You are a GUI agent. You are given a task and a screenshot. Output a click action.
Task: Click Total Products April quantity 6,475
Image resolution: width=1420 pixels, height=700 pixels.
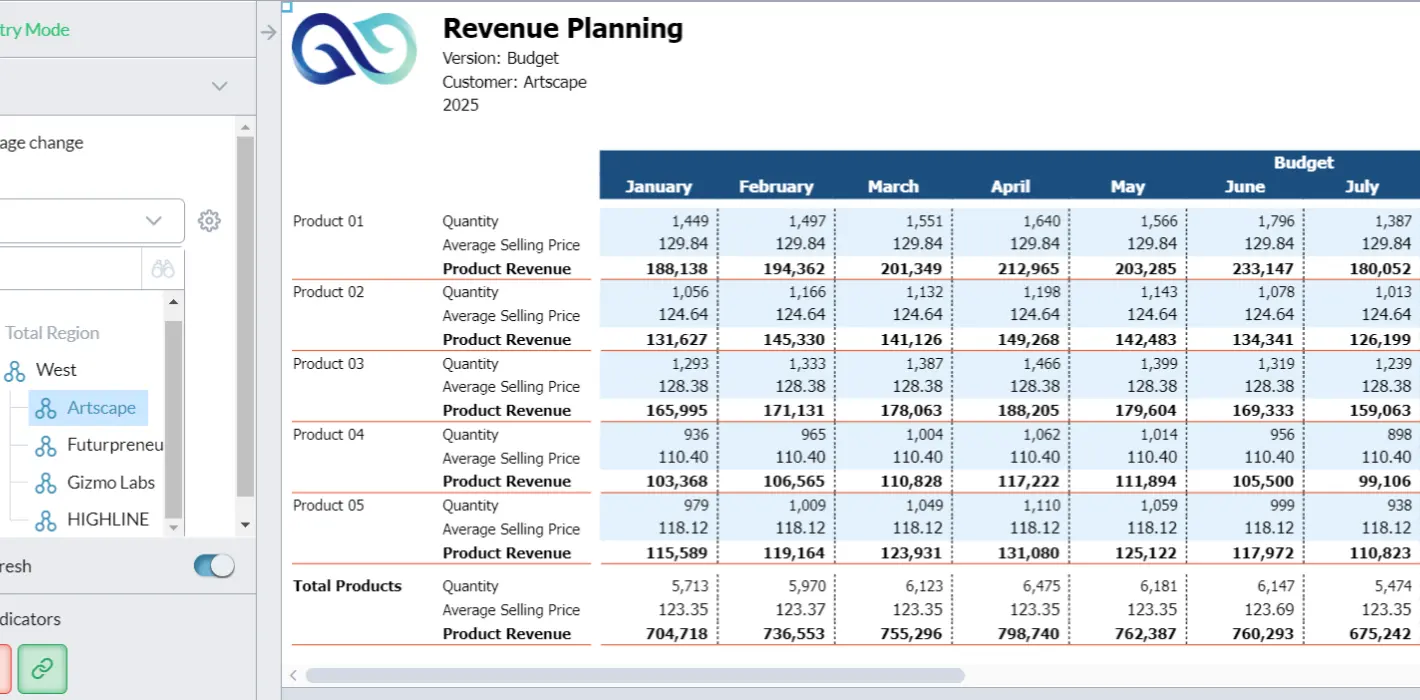(1042, 586)
